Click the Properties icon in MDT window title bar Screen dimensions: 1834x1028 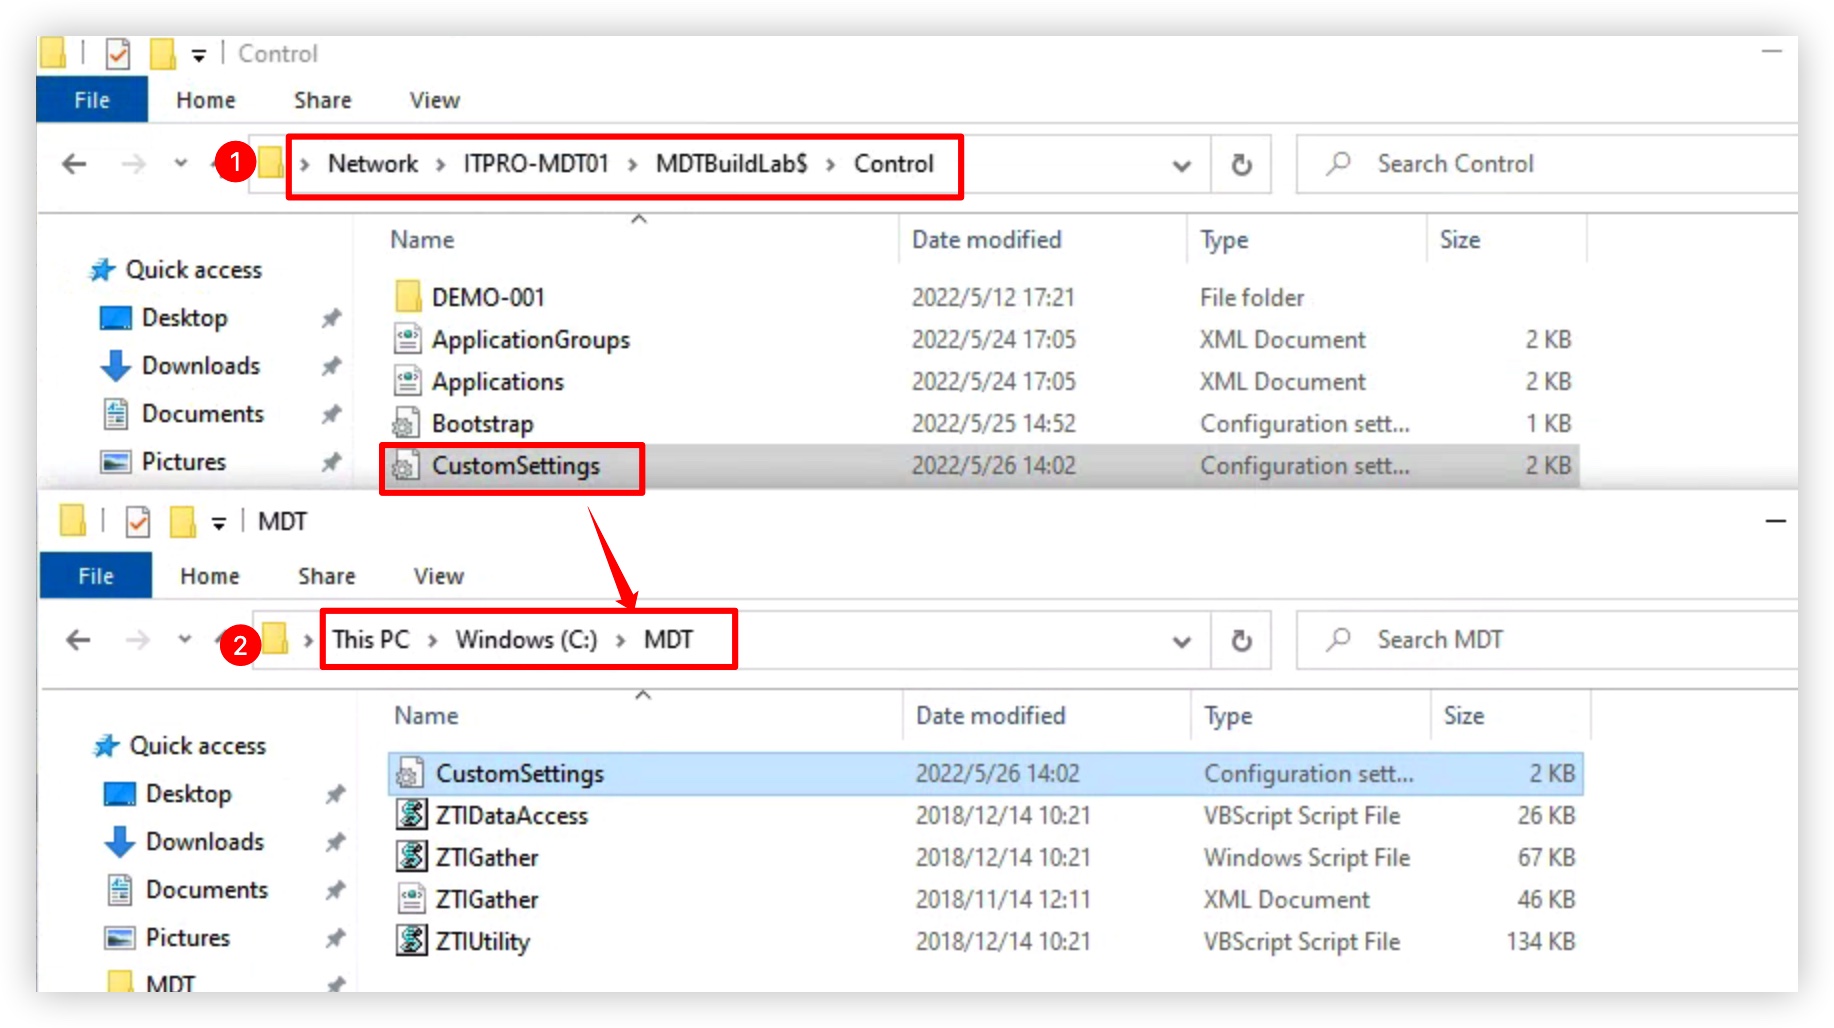pos(138,521)
